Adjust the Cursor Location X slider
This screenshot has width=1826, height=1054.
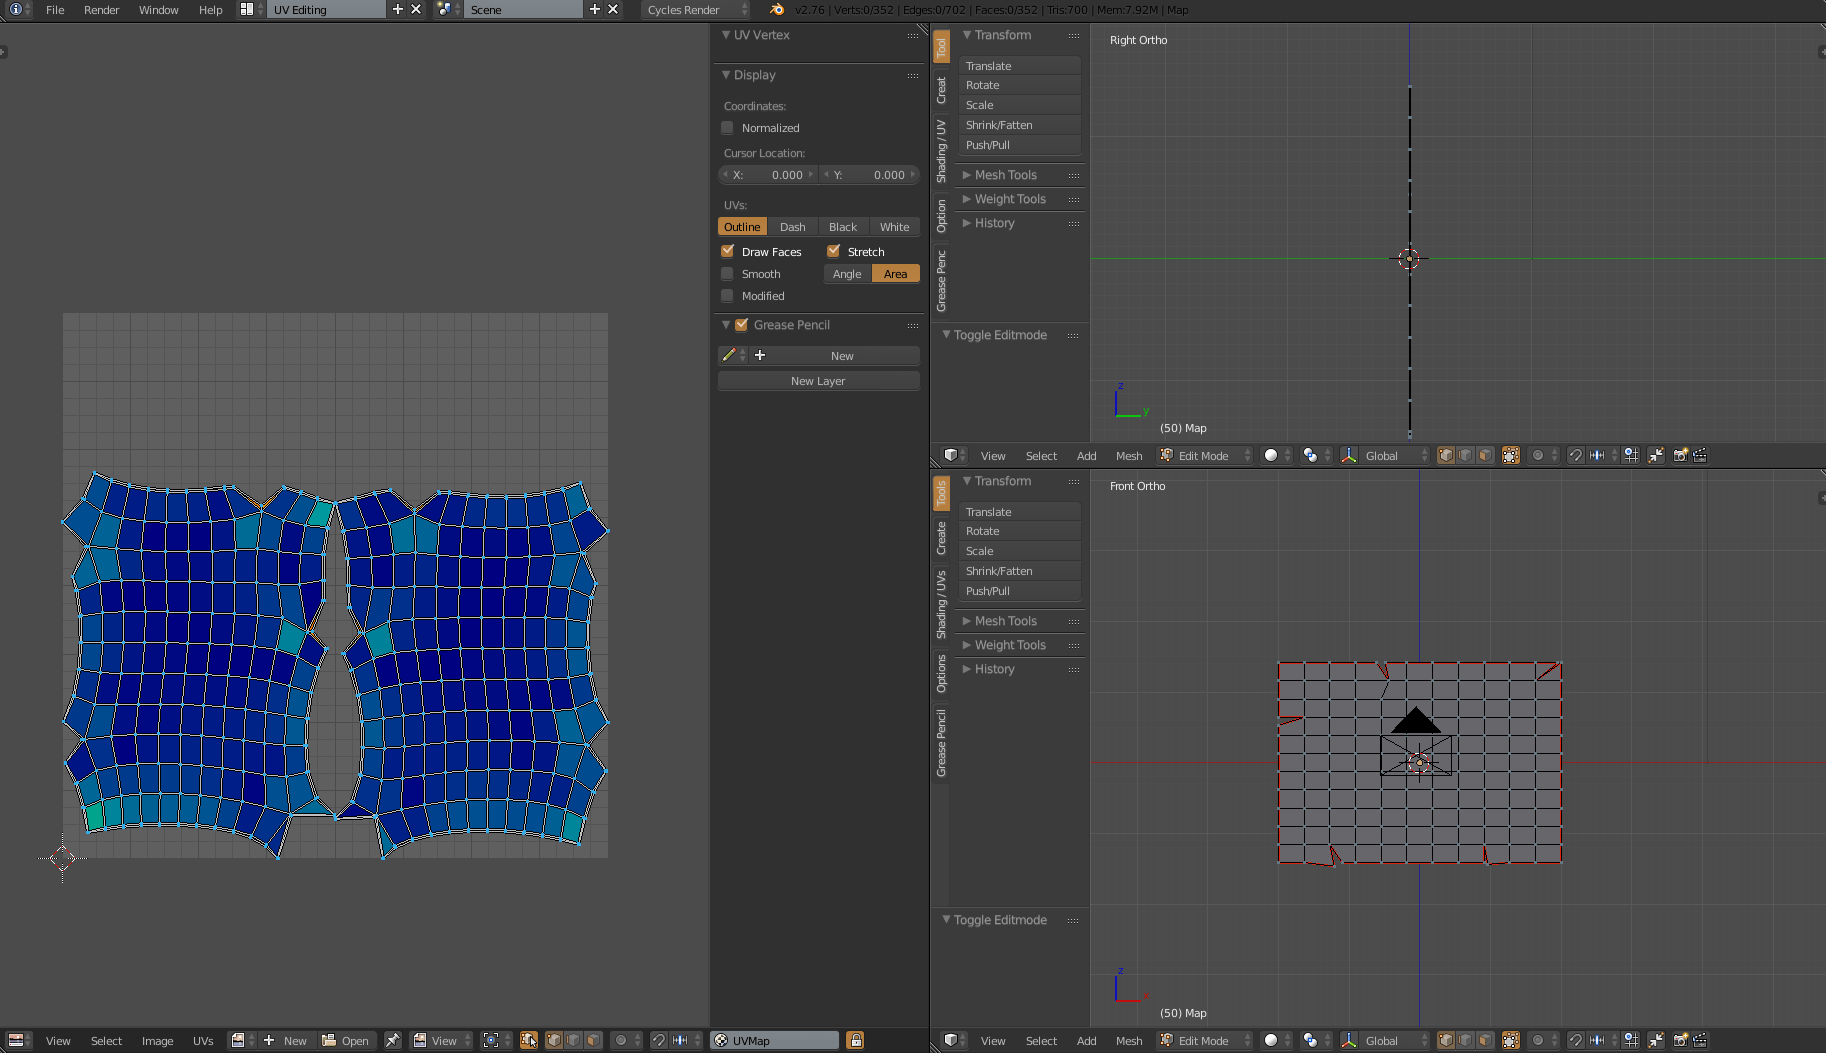click(768, 175)
